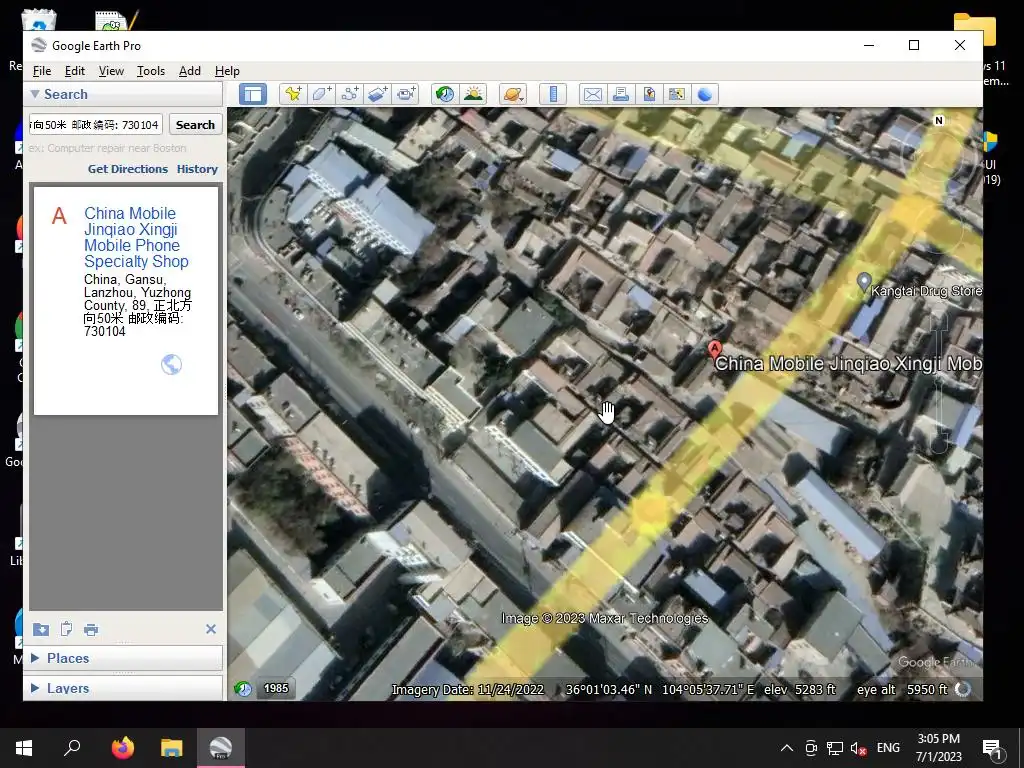
Task: Clear search results with X icon
Action: coord(210,629)
